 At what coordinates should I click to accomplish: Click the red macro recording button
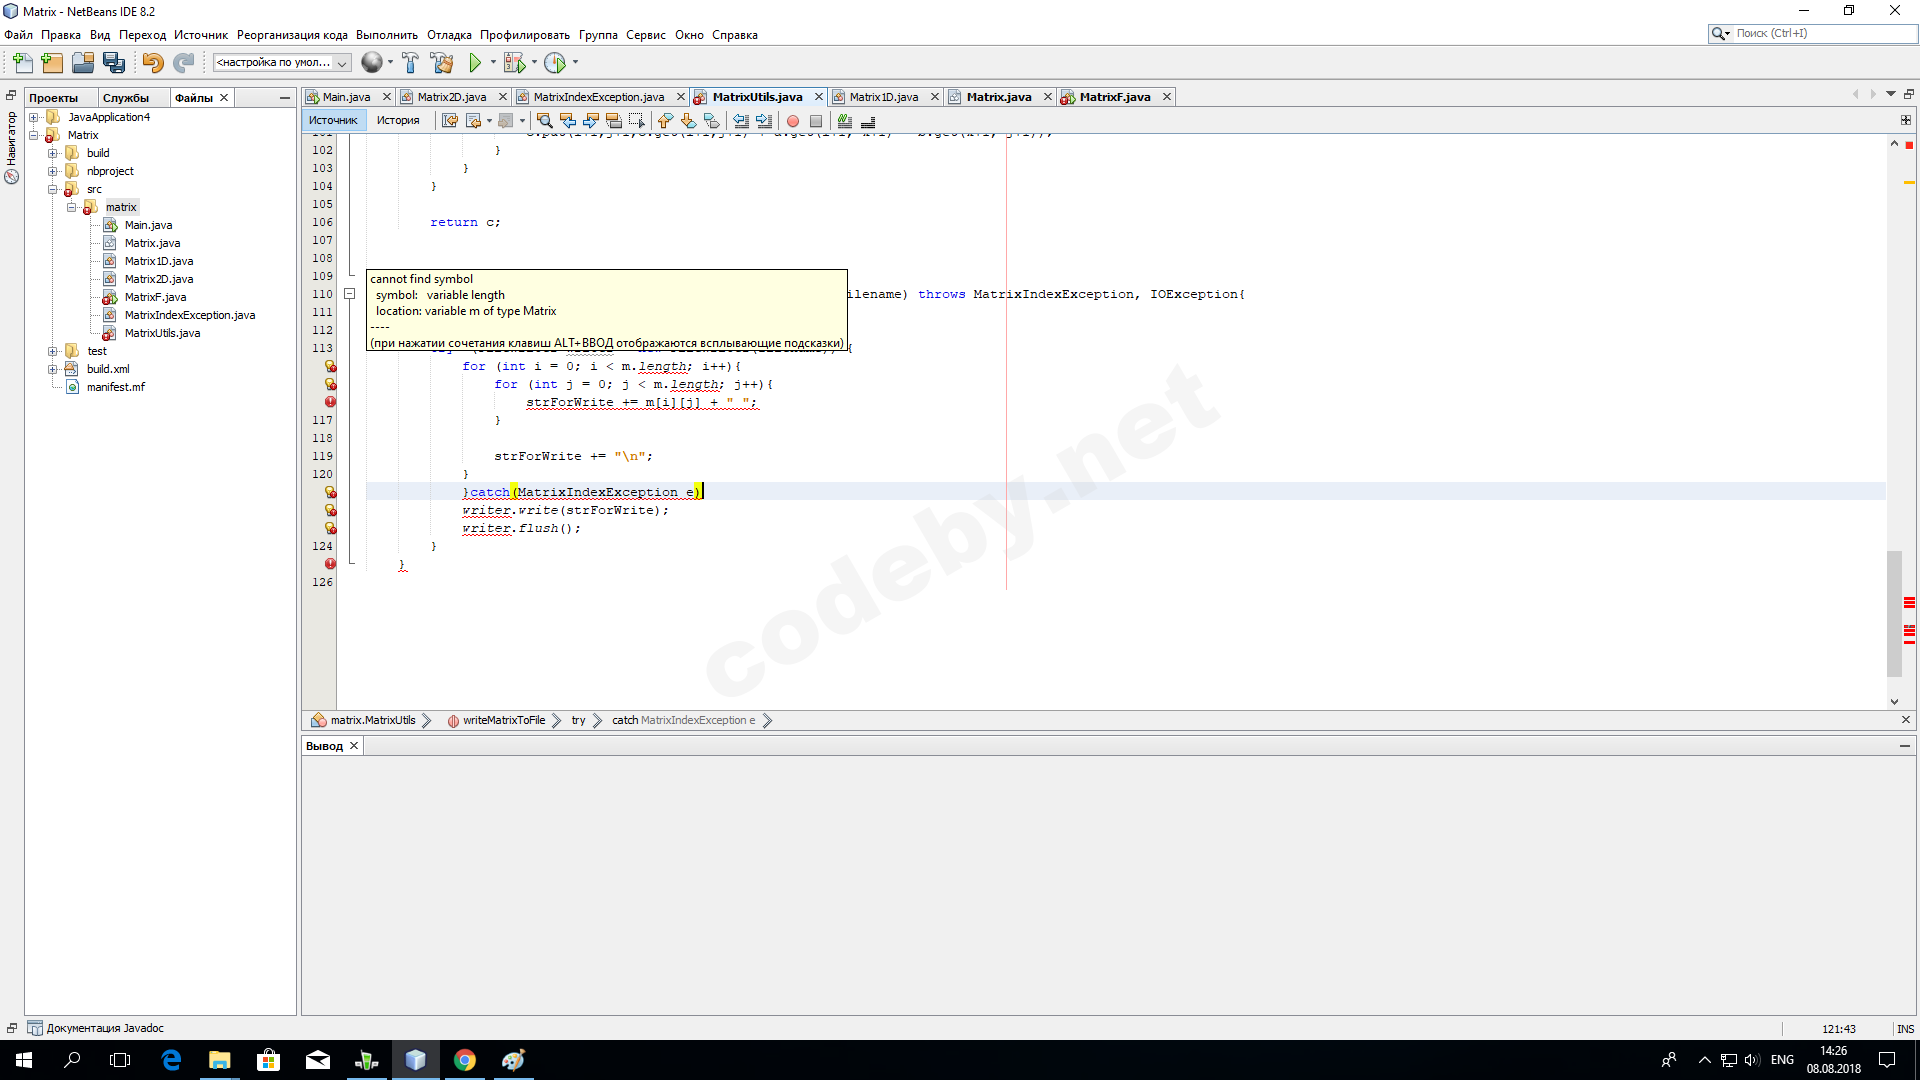[793, 121]
